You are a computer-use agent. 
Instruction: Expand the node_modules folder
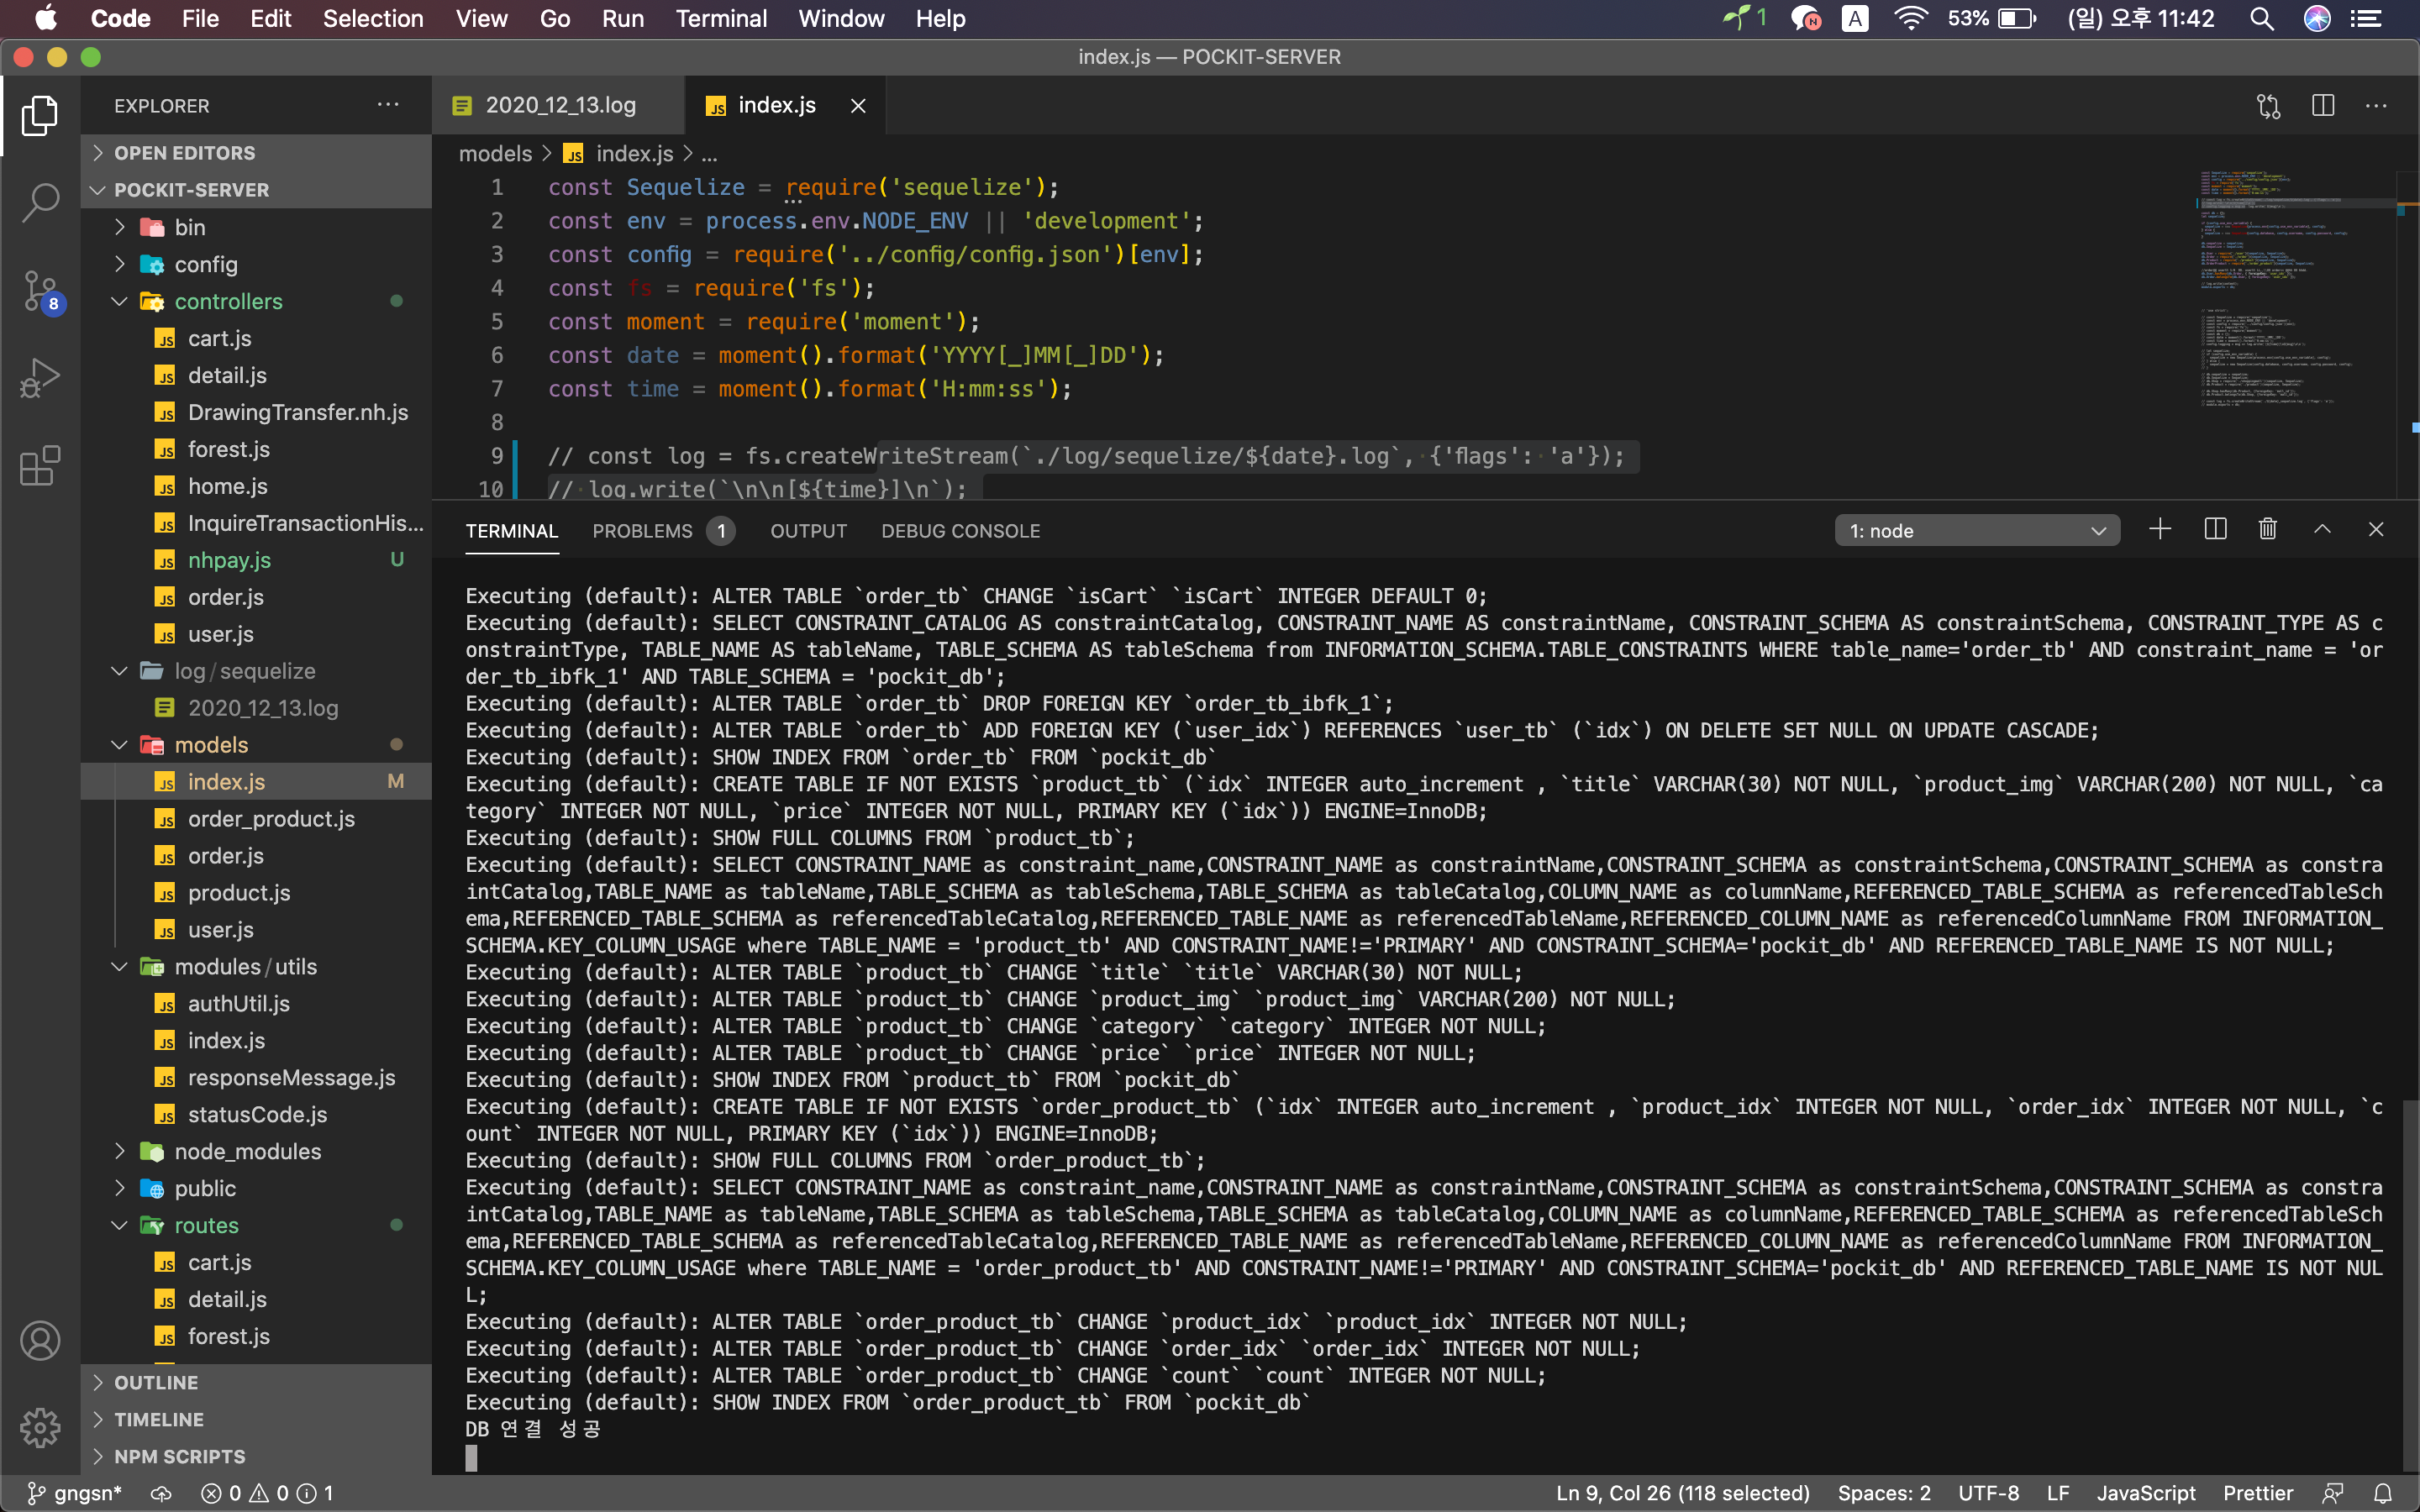click(247, 1151)
